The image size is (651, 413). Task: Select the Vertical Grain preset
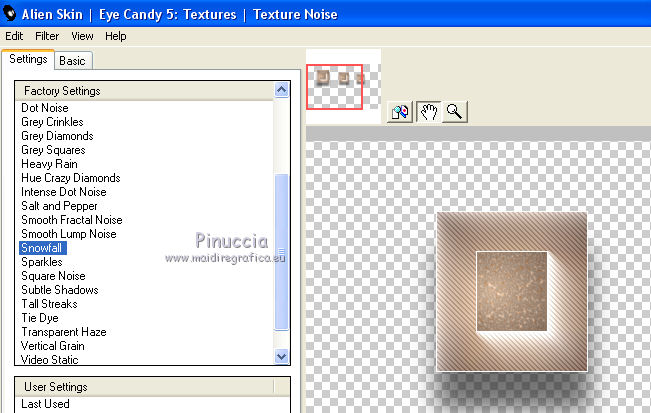[53, 346]
